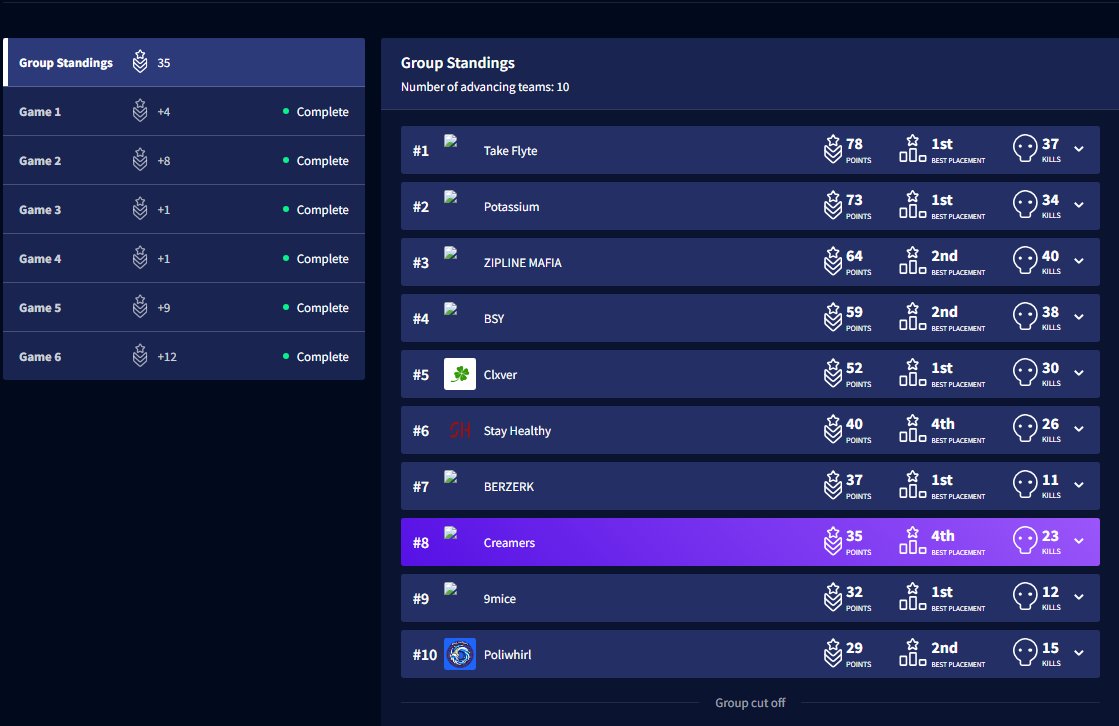Click the medal icon next to Game 1 +4
1119x726 pixels.
tap(140, 111)
